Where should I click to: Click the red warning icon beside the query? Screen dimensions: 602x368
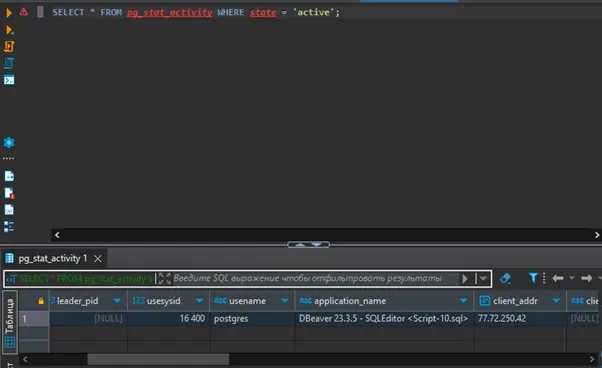pos(23,12)
